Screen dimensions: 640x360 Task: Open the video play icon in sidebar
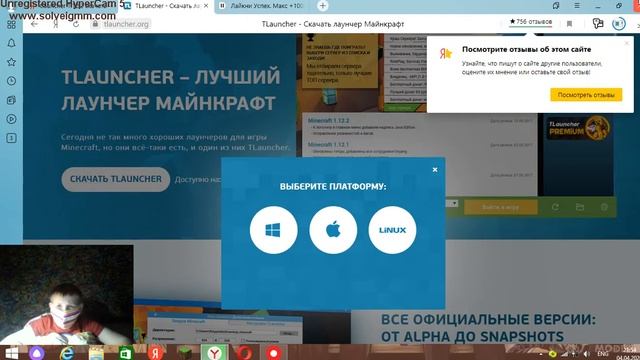(11, 119)
